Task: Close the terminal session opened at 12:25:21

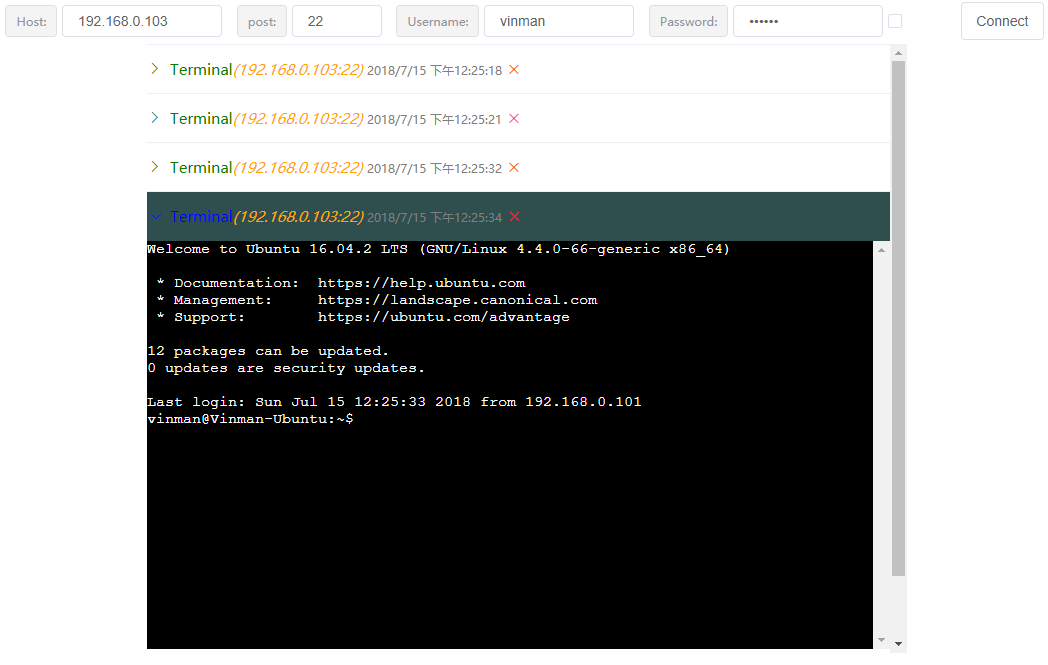Action: [x=513, y=118]
